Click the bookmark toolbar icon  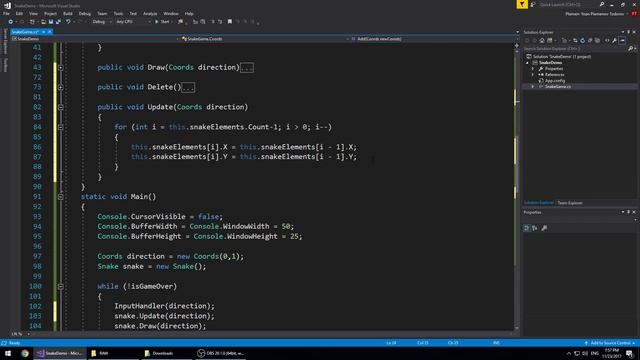click(x=230, y=22)
